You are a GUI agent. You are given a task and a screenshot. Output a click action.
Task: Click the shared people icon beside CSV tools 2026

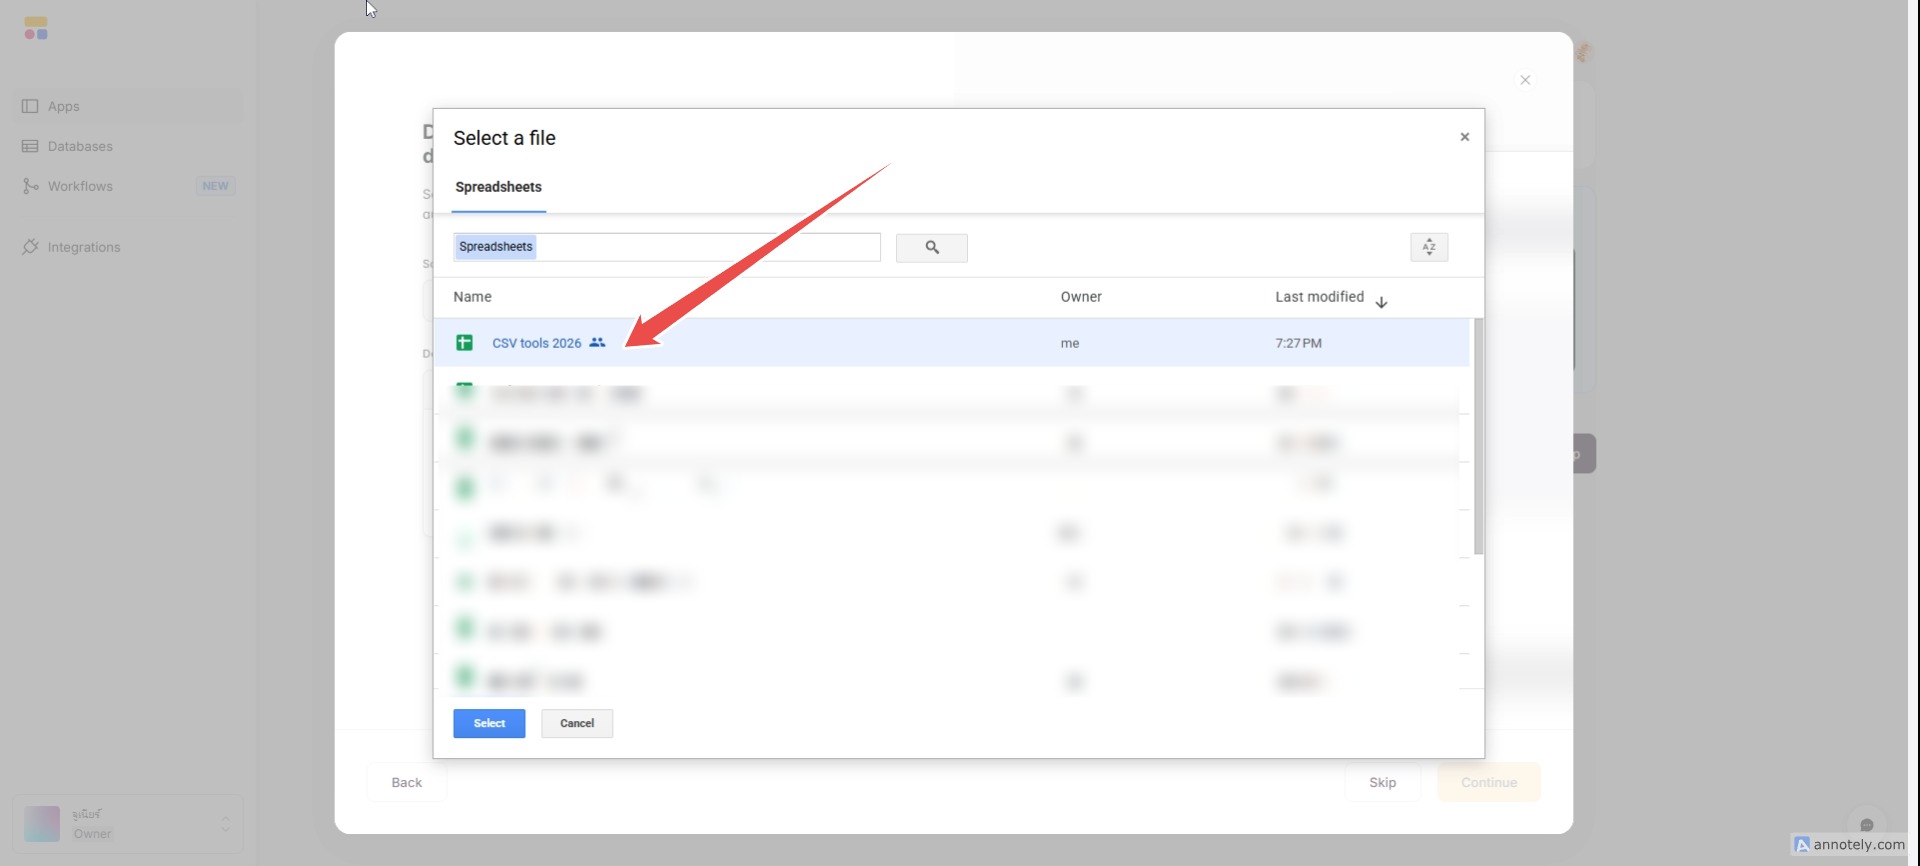point(597,343)
